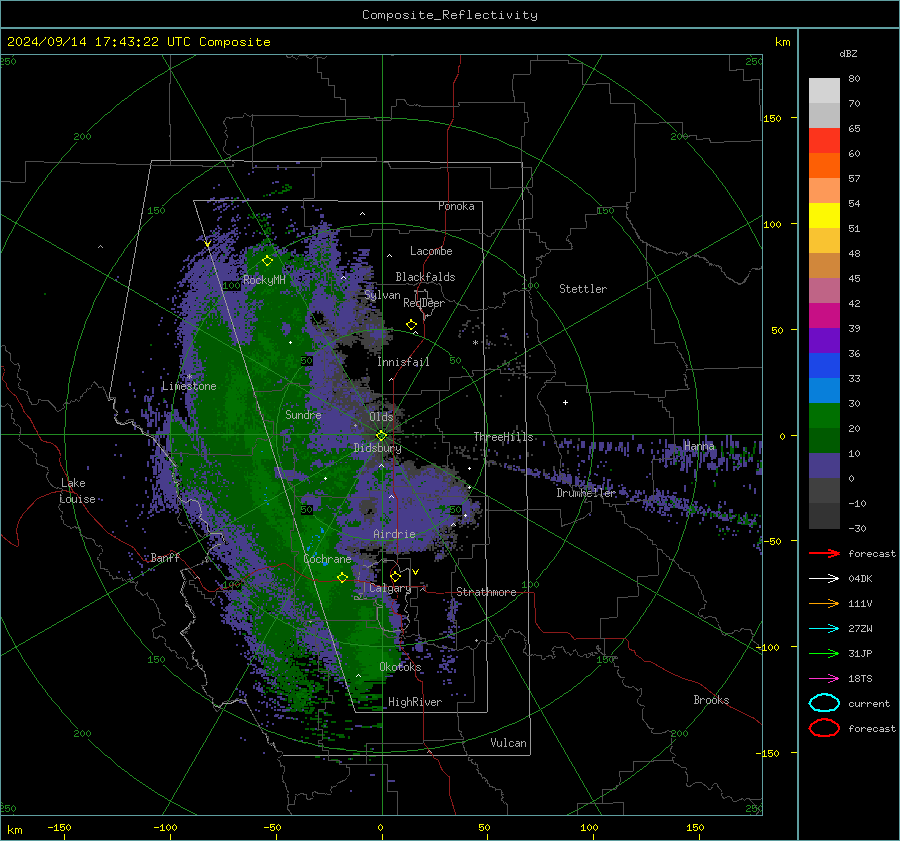Click the Airdrie label
The width and height of the screenshot is (900, 841).
pyautogui.click(x=394, y=534)
